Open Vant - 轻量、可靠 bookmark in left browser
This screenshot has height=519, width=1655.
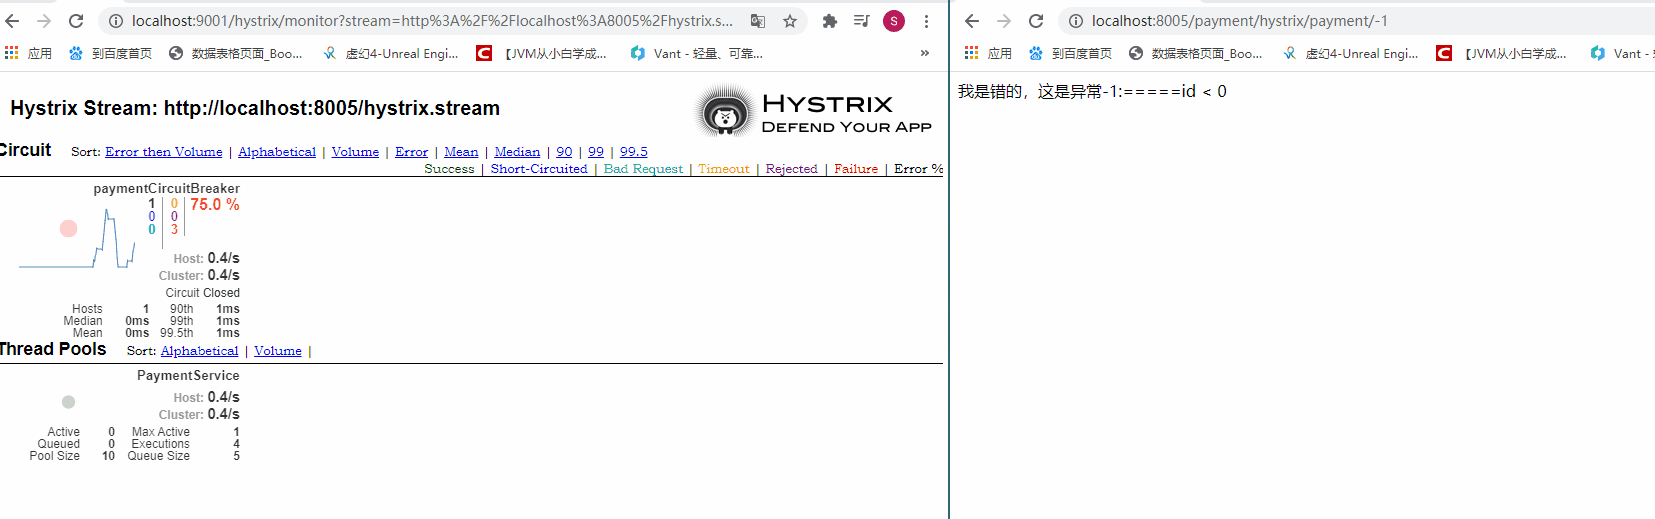[697, 53]
